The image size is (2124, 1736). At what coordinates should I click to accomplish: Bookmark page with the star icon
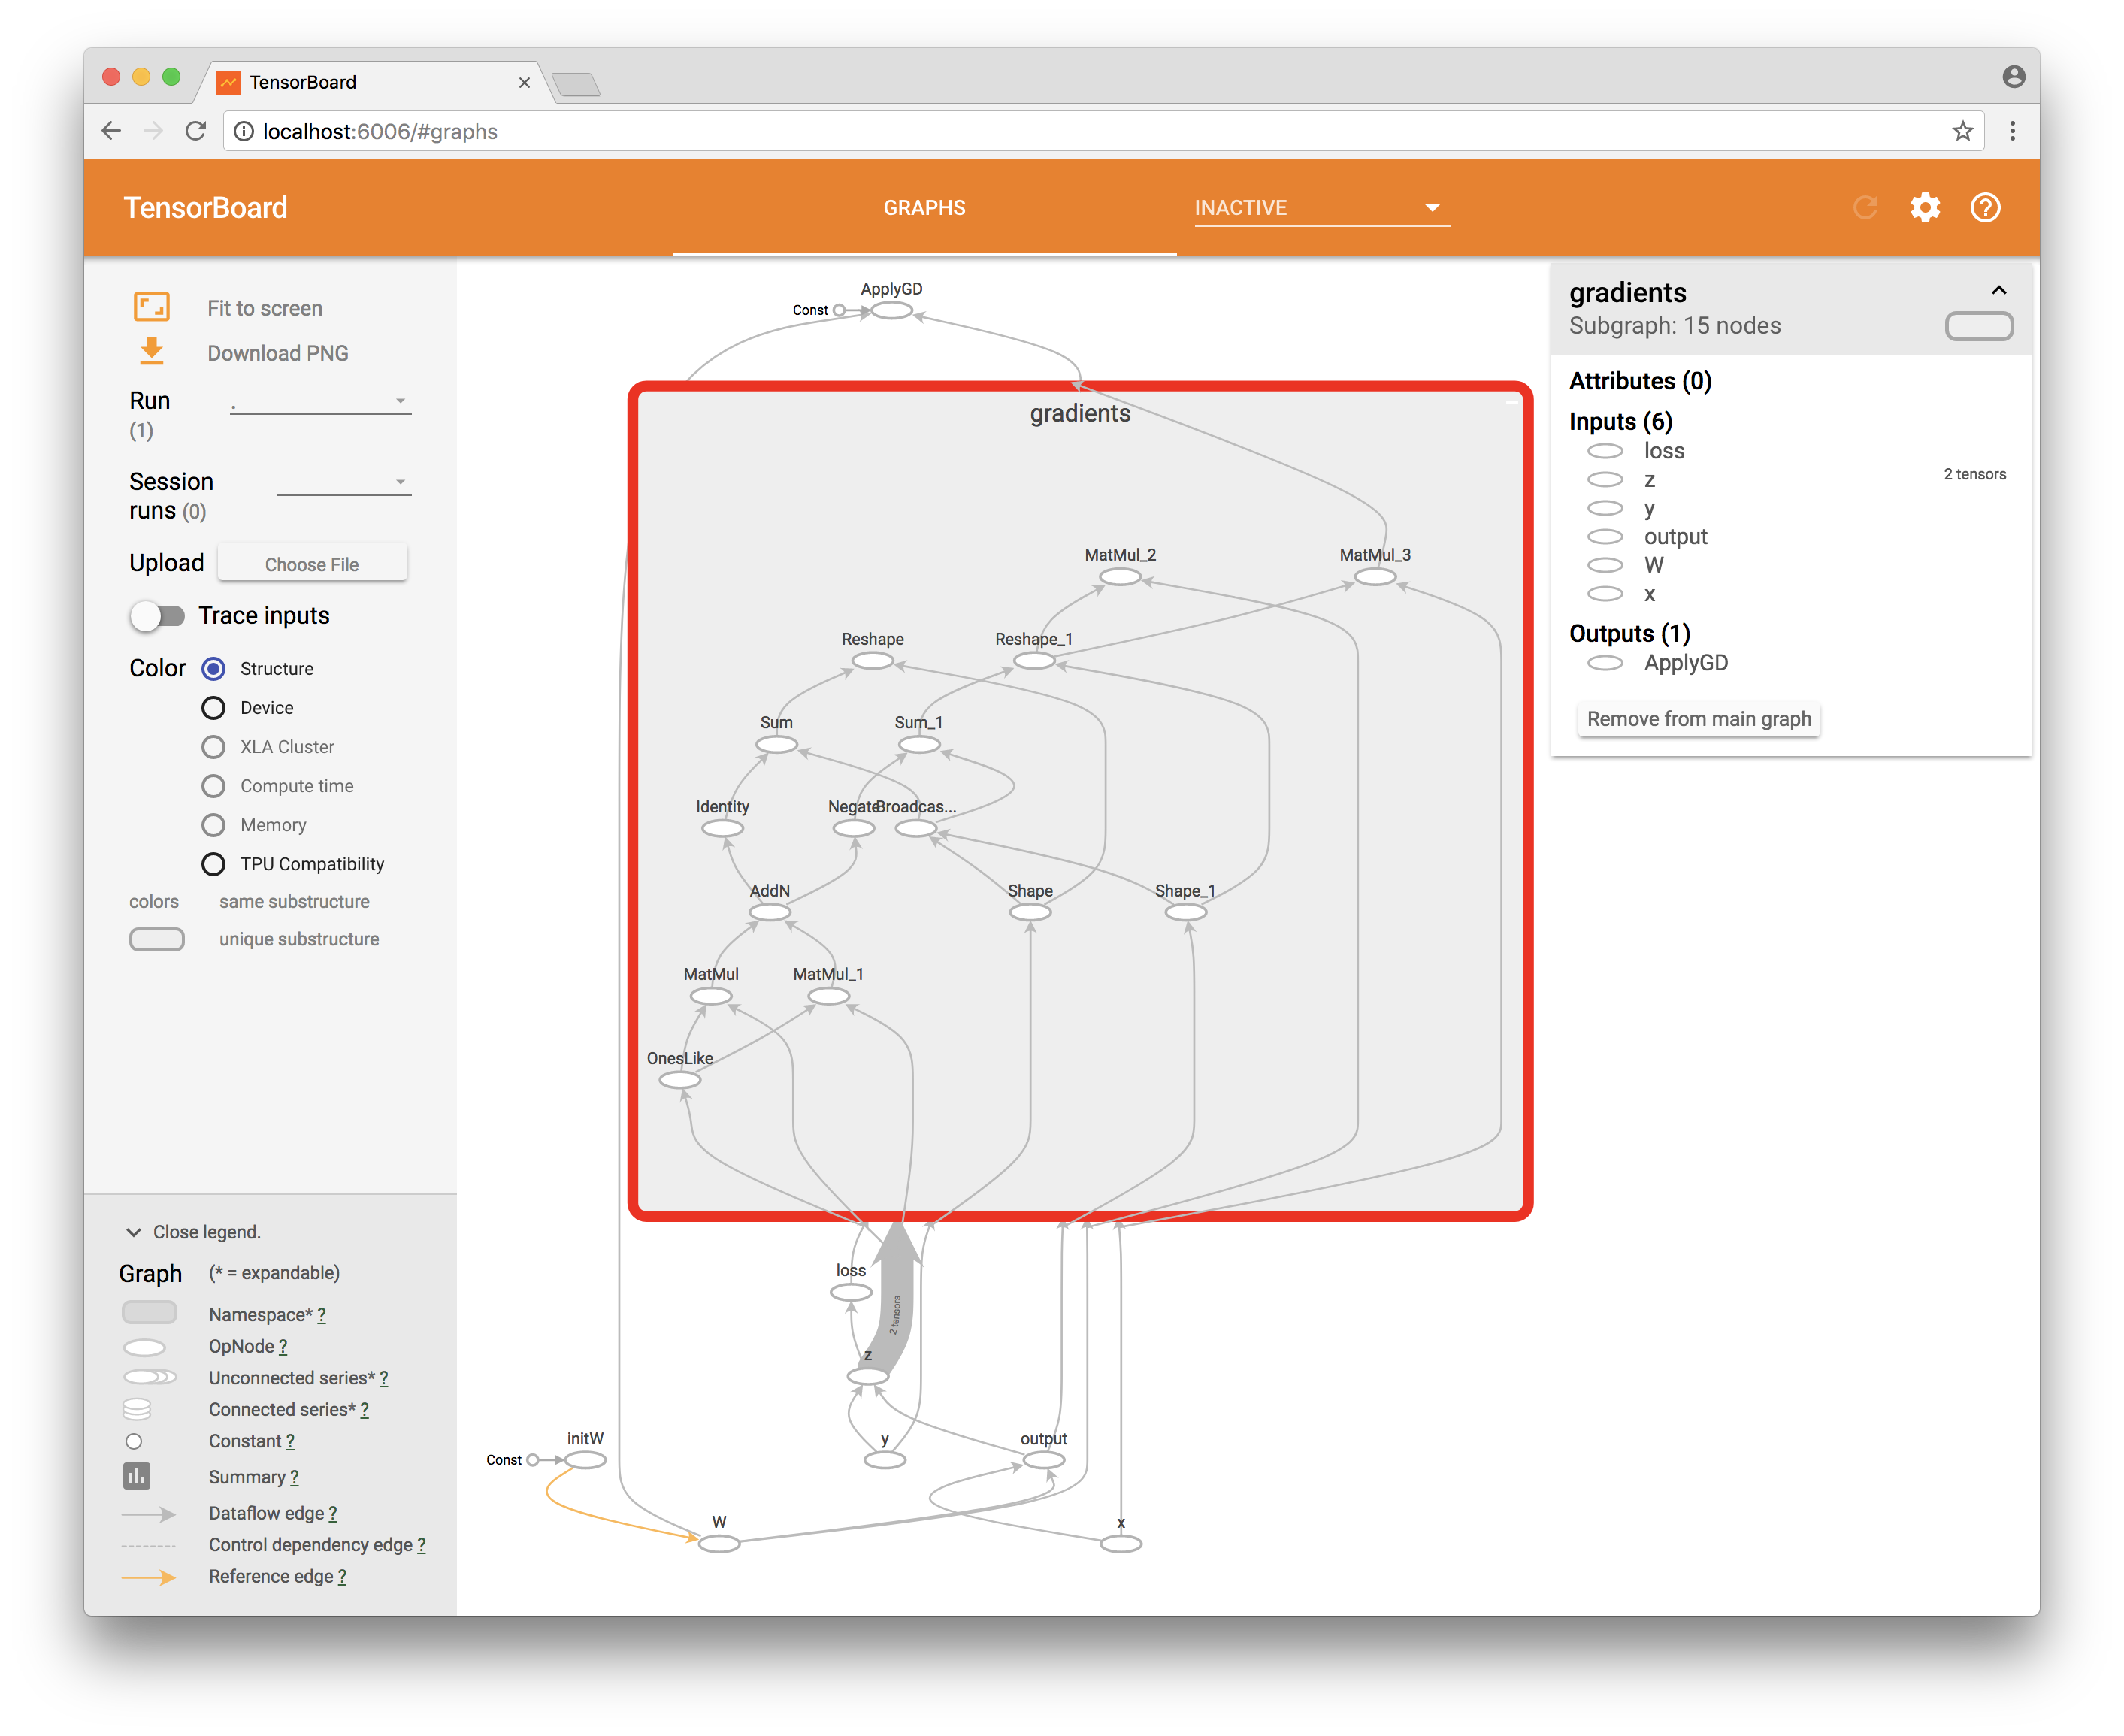(1962, 131)
